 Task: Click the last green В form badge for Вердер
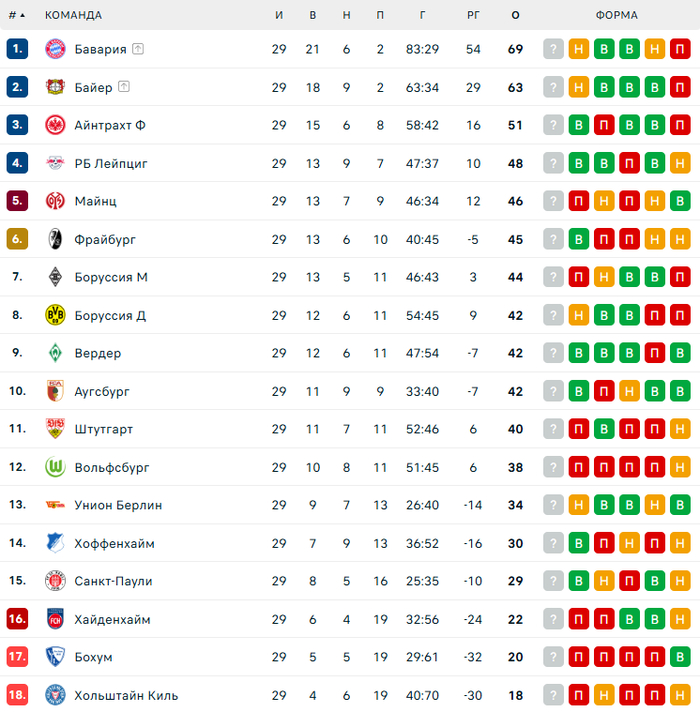tap(680, 353)
